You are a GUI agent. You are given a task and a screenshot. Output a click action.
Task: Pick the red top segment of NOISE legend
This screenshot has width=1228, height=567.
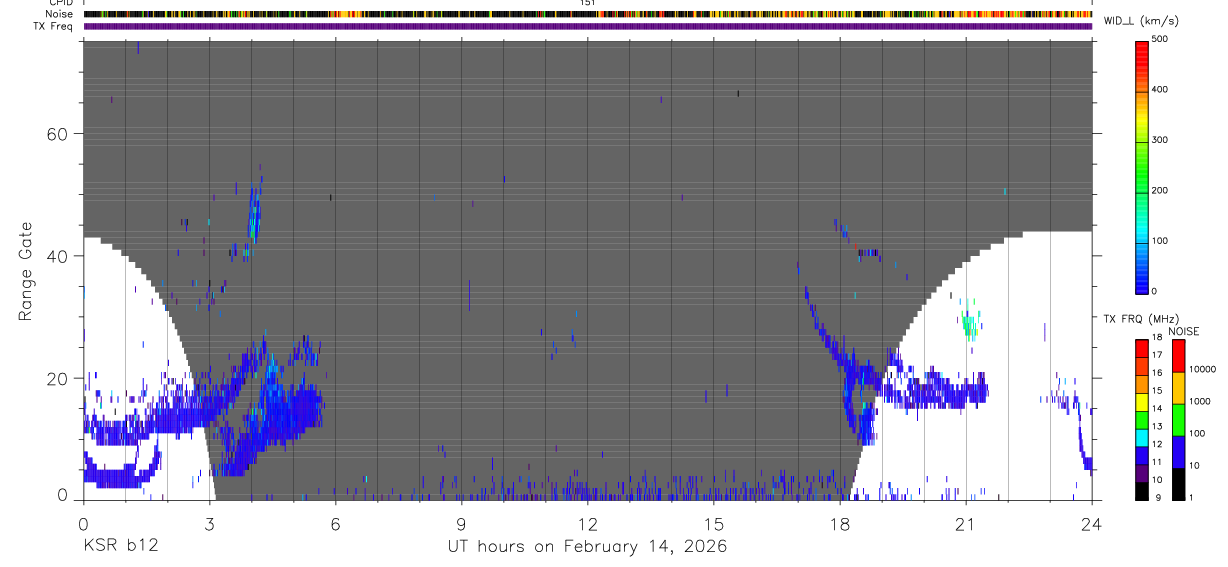pyautogui.click(x=1177, y=355)
